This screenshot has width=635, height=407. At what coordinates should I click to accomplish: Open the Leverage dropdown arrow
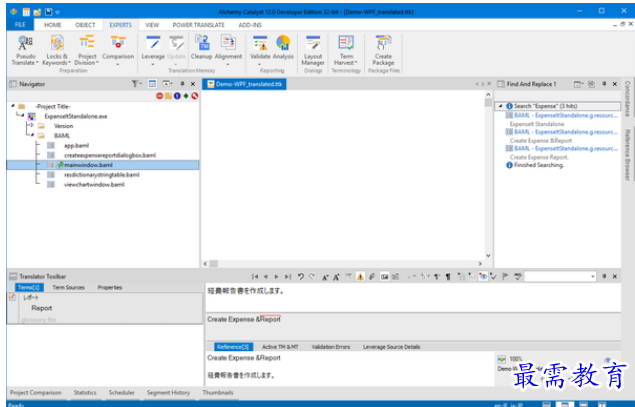[x=153, y=64]
